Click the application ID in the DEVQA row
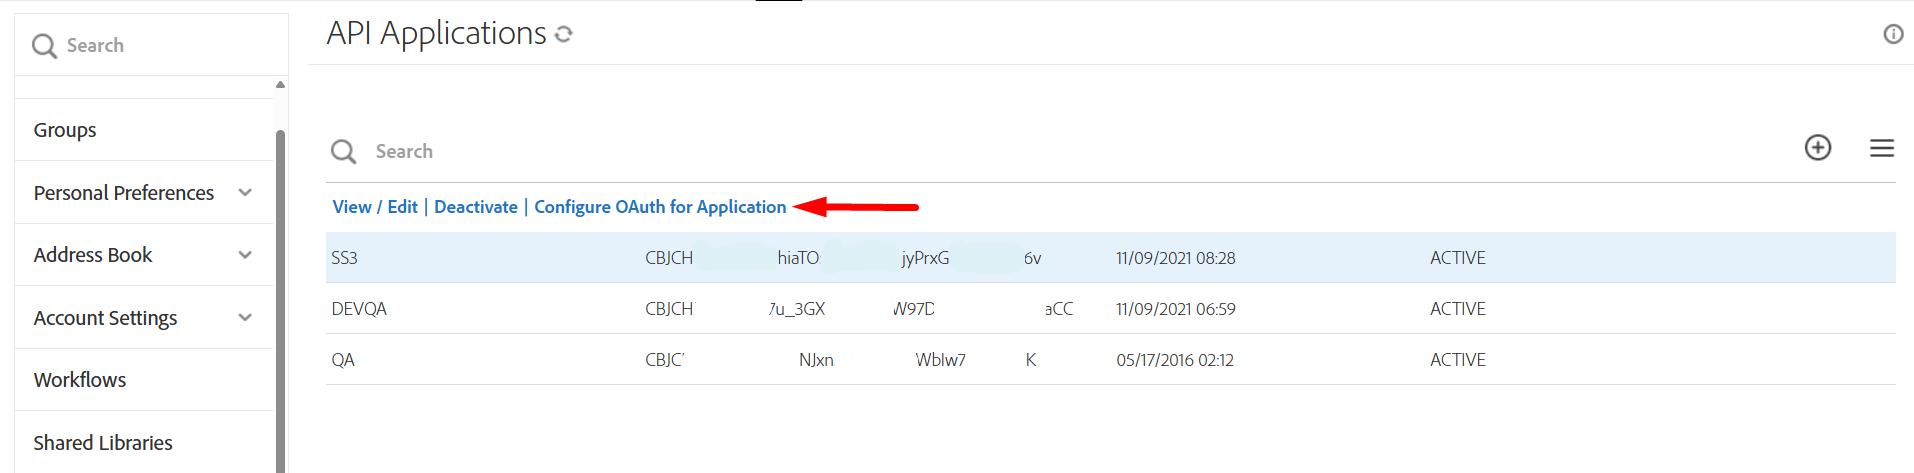Image resolution: width=1914 pixels, height=473 pixels. click(x=859, y=309)
